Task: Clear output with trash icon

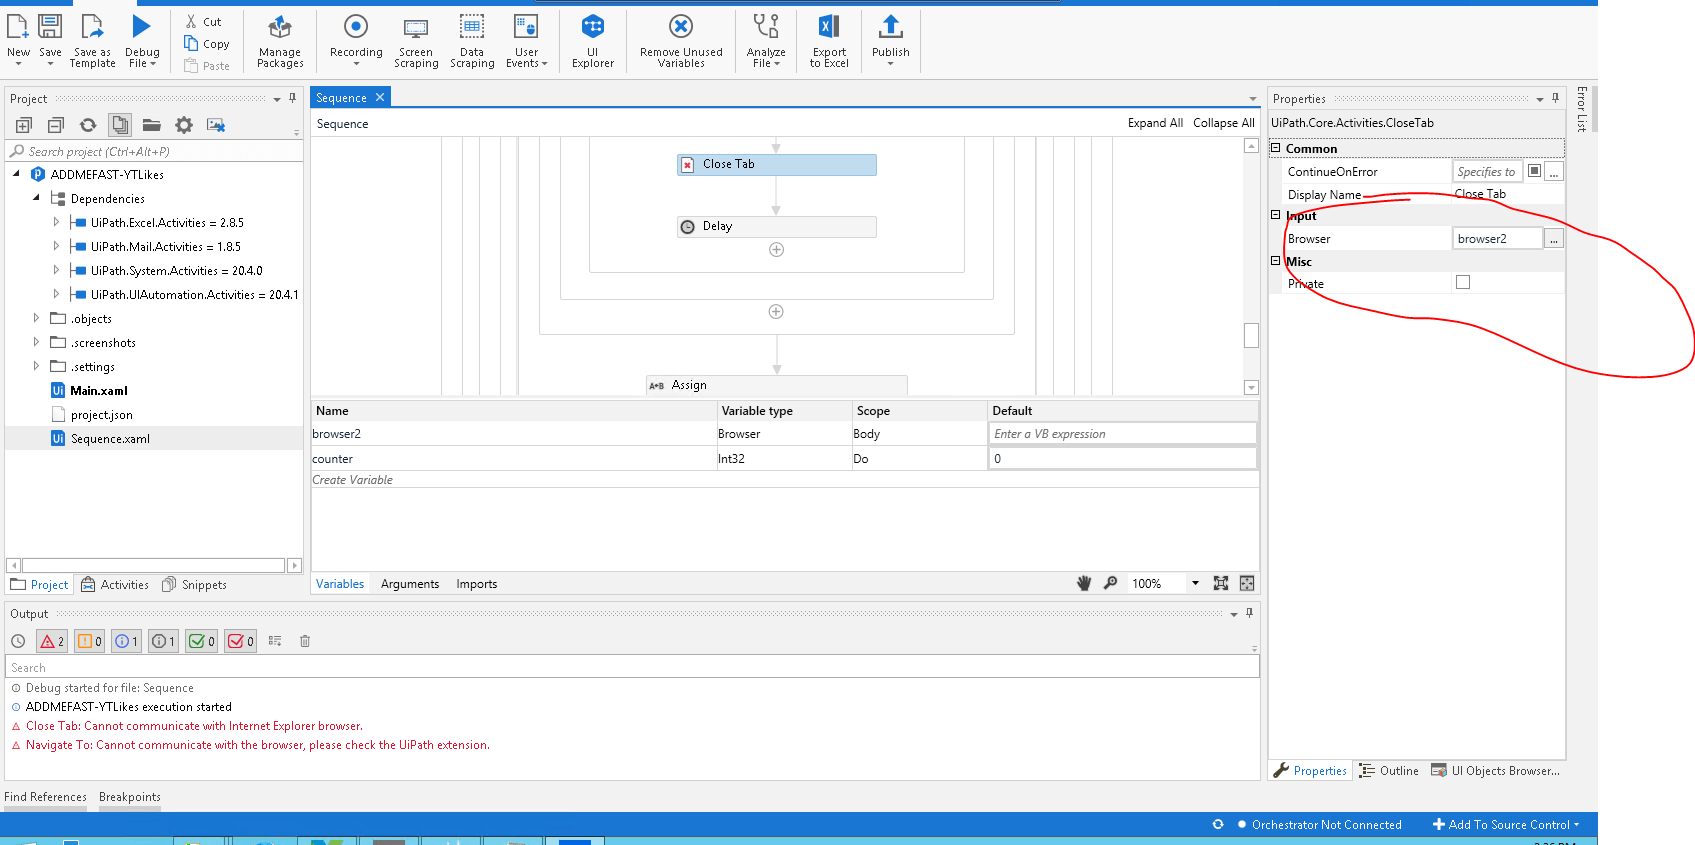Action: [305, 641]
